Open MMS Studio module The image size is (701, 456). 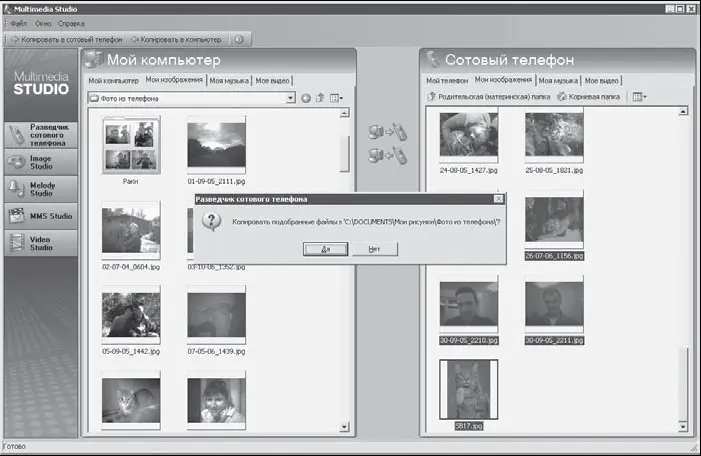click(x=41, y=216)
